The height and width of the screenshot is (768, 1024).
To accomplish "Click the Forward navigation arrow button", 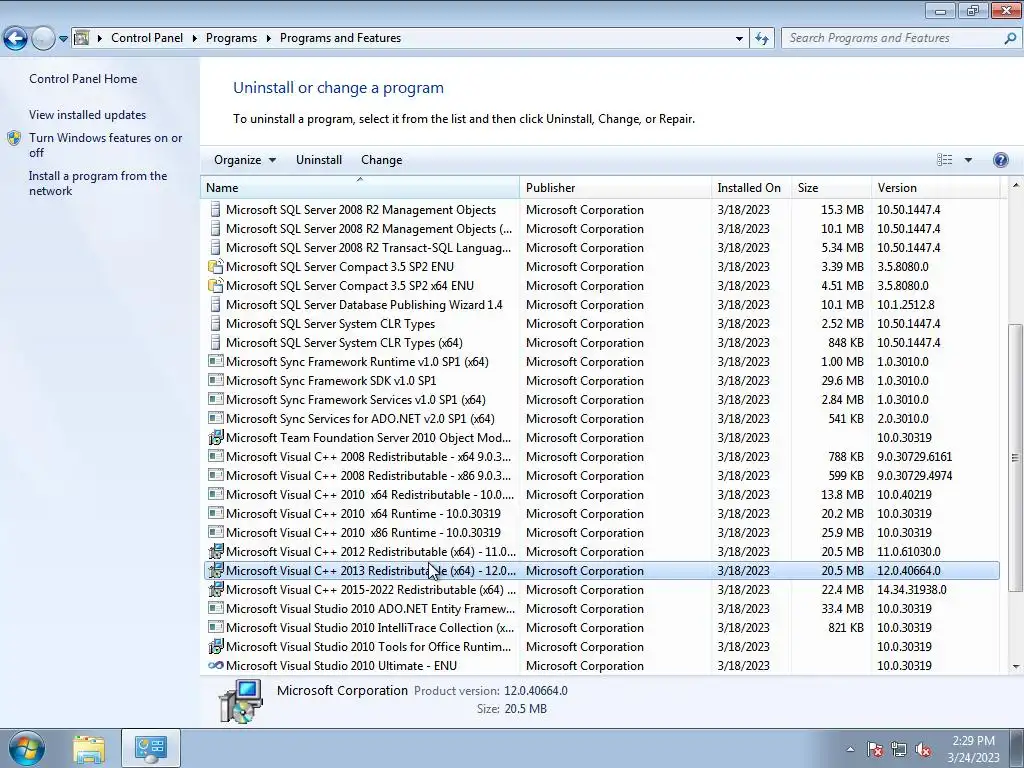I will coord(43,39).
